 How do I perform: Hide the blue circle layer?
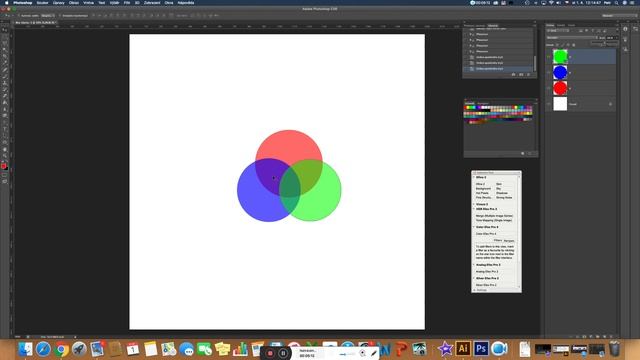pyautogui.click(x=549, y=72)
